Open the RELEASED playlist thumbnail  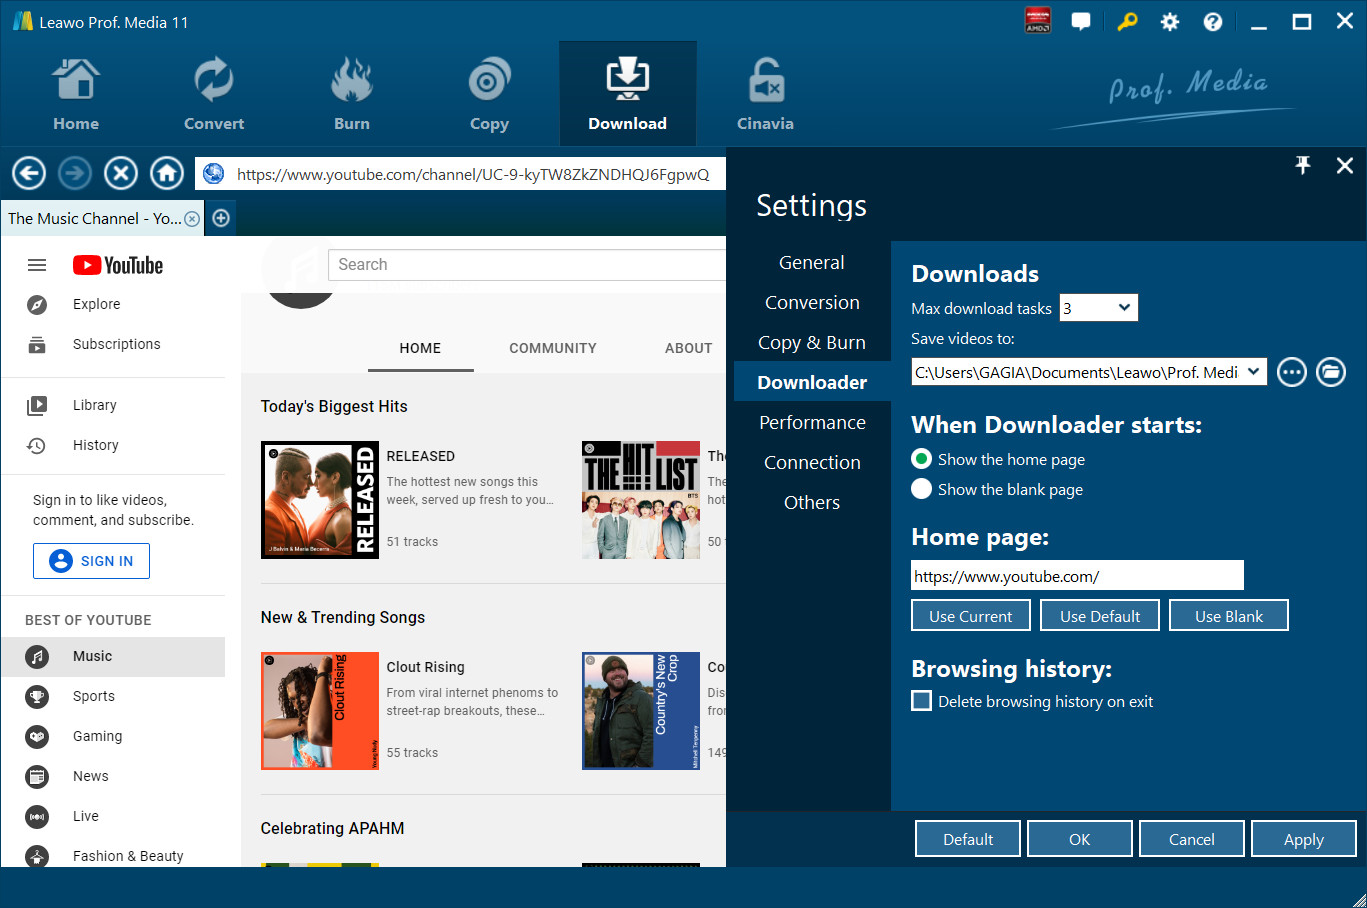[320, 500]
